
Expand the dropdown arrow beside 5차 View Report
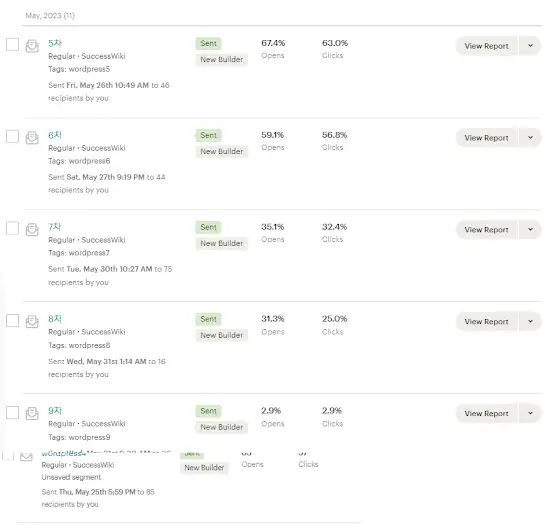[x=530, y=46]
